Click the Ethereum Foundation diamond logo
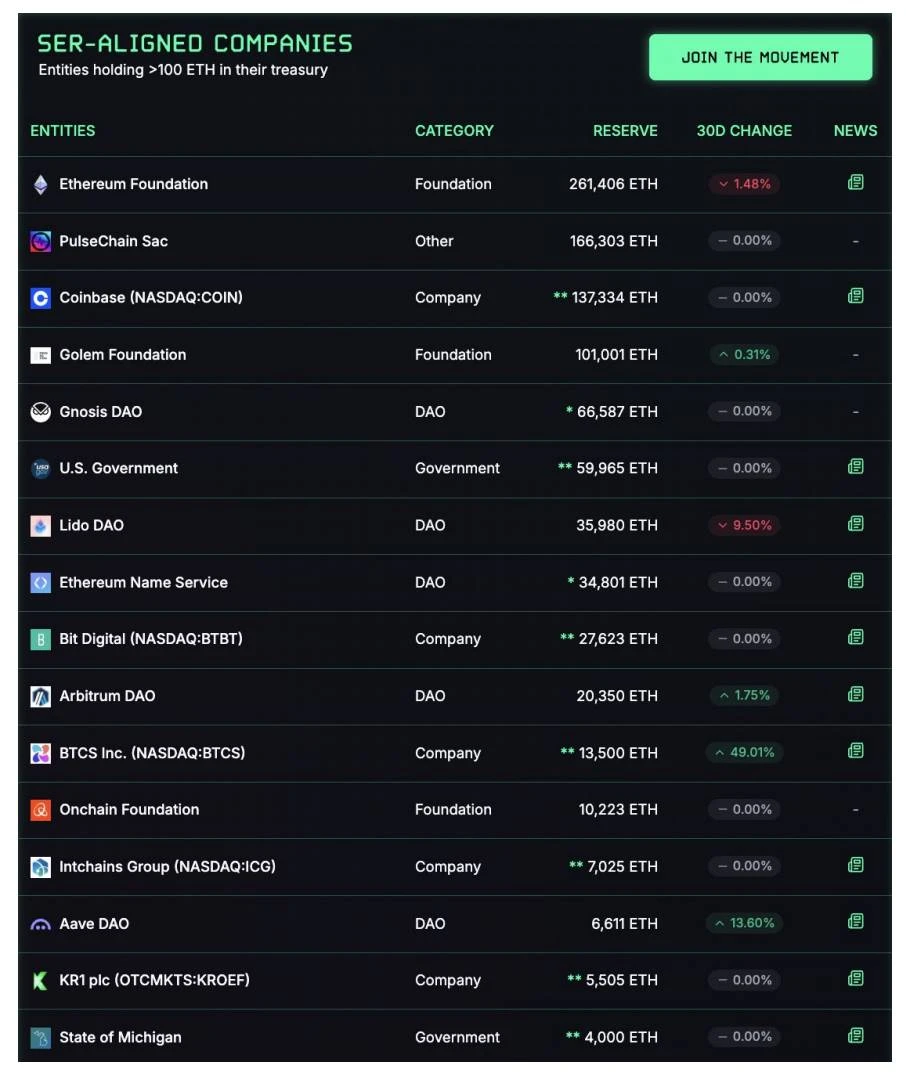 (42, 184)
